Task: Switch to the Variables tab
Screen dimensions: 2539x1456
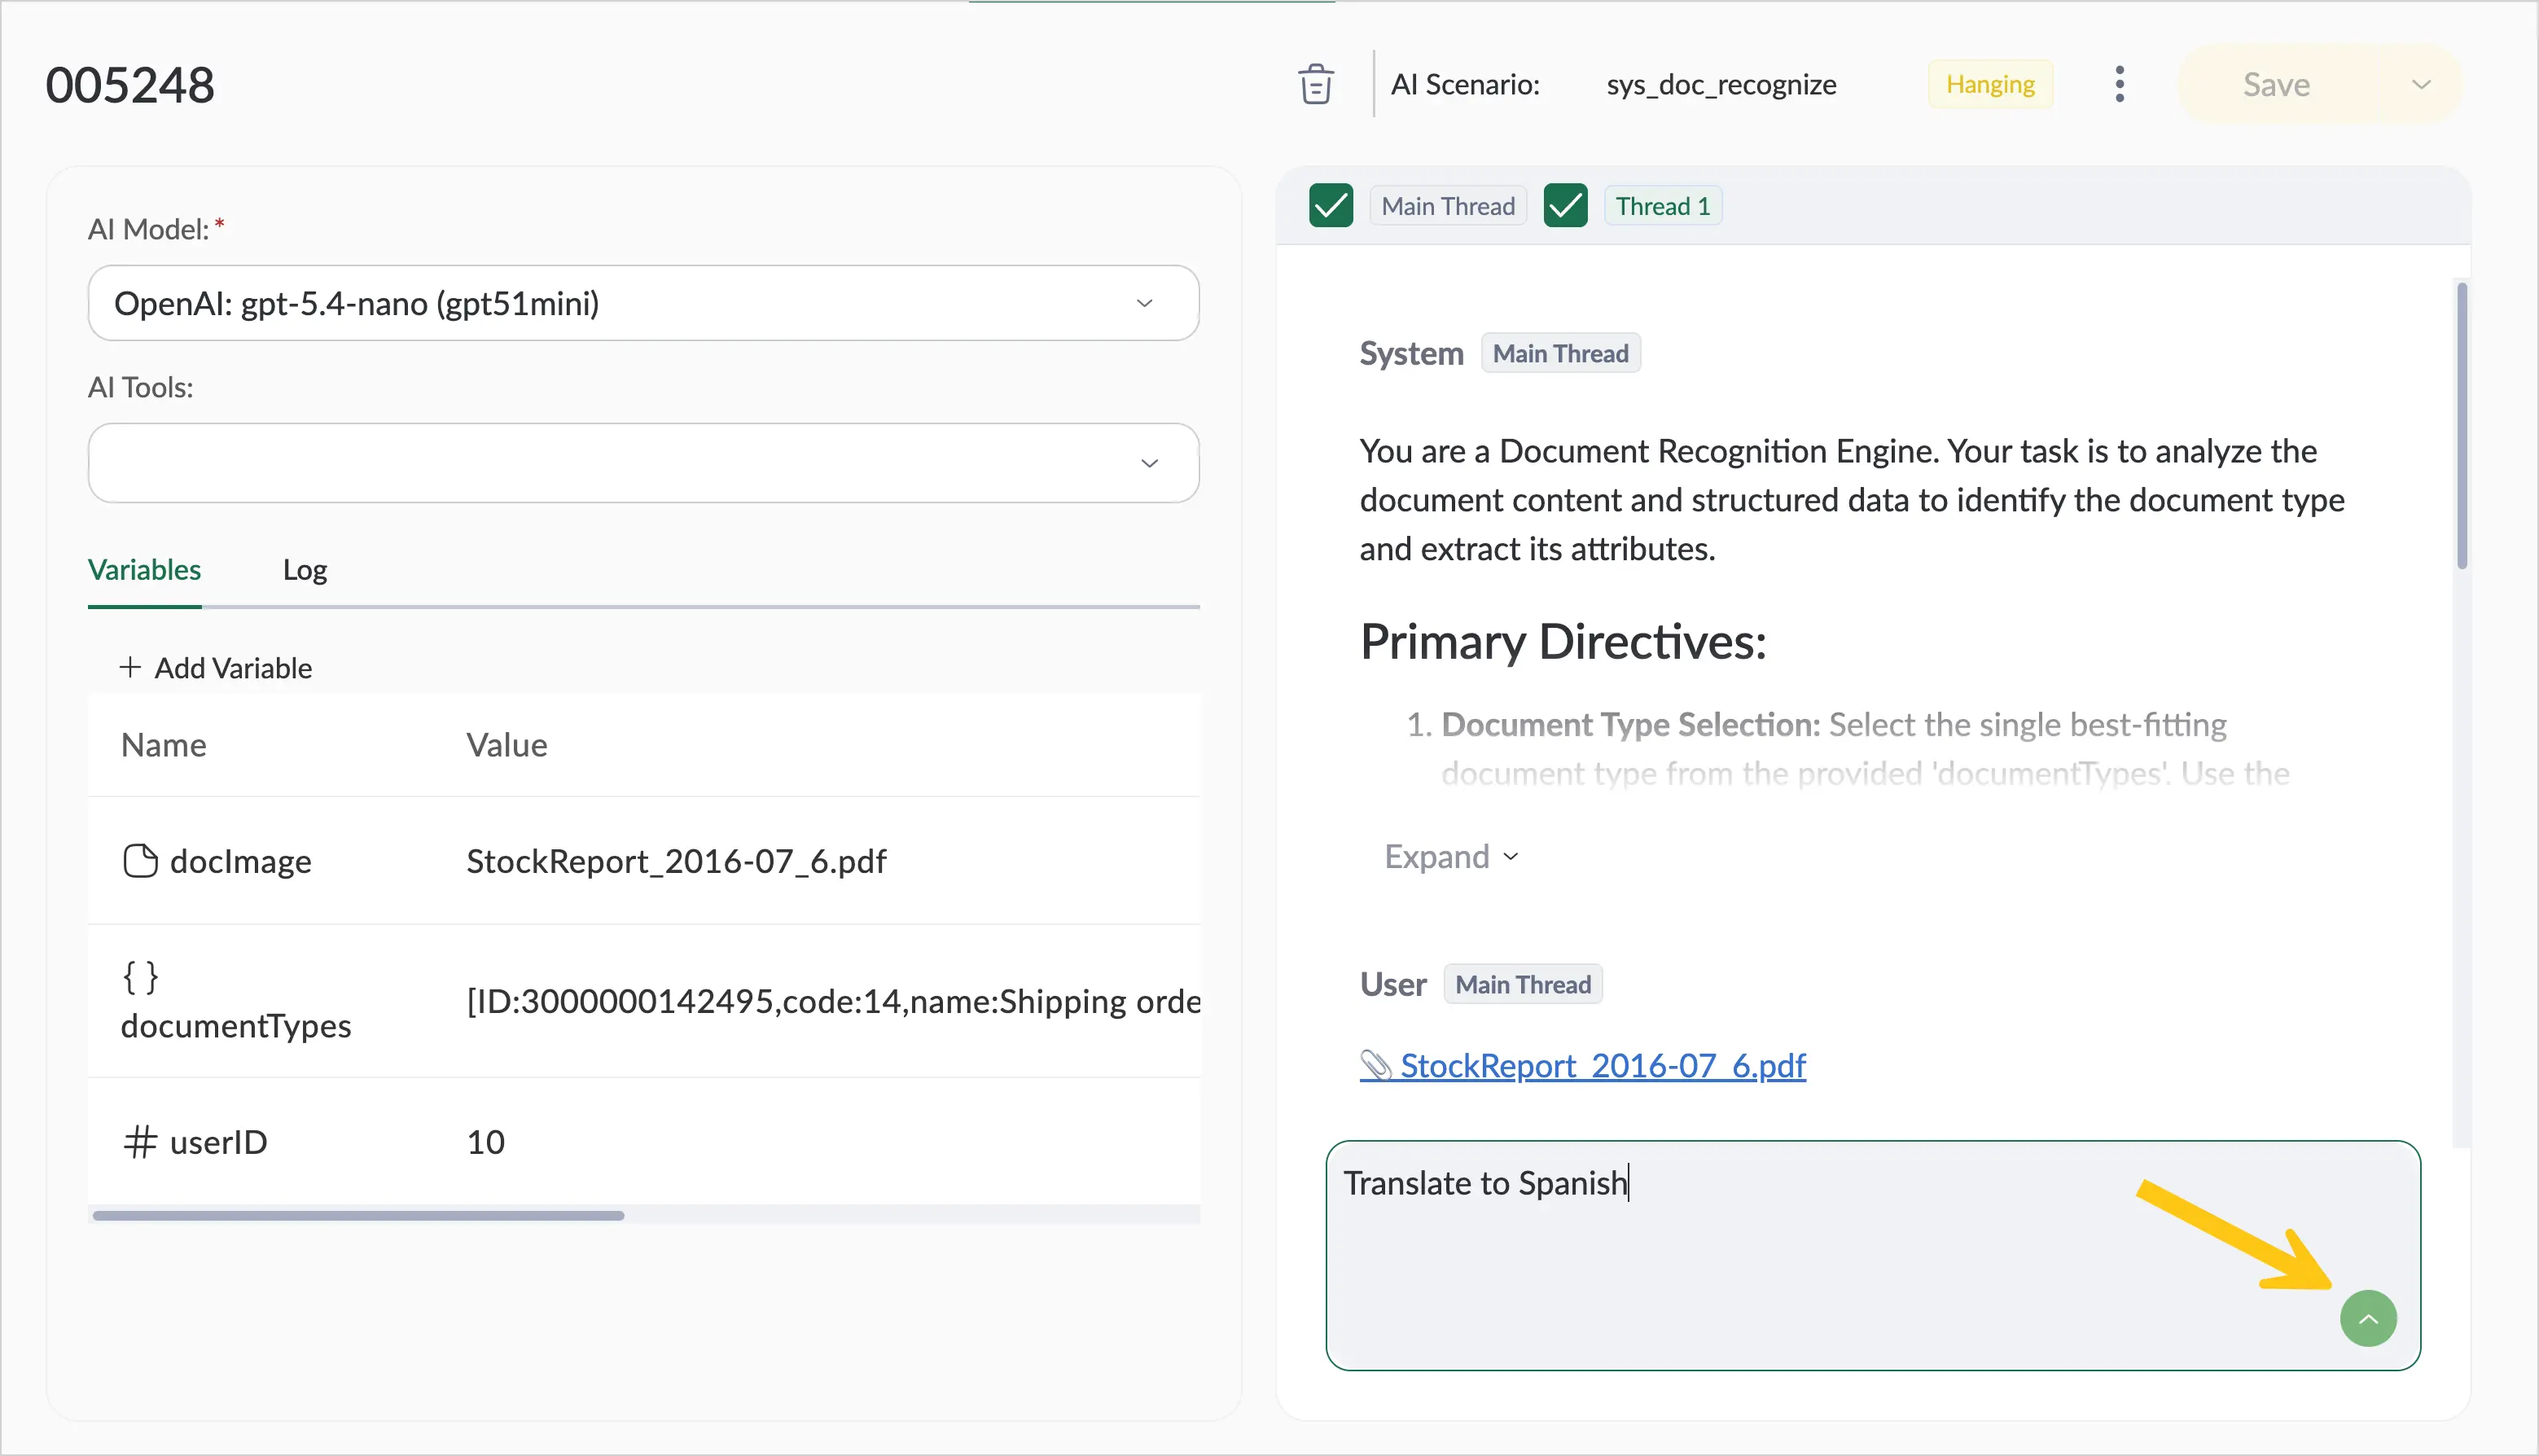Action: (x=144, y=569)
